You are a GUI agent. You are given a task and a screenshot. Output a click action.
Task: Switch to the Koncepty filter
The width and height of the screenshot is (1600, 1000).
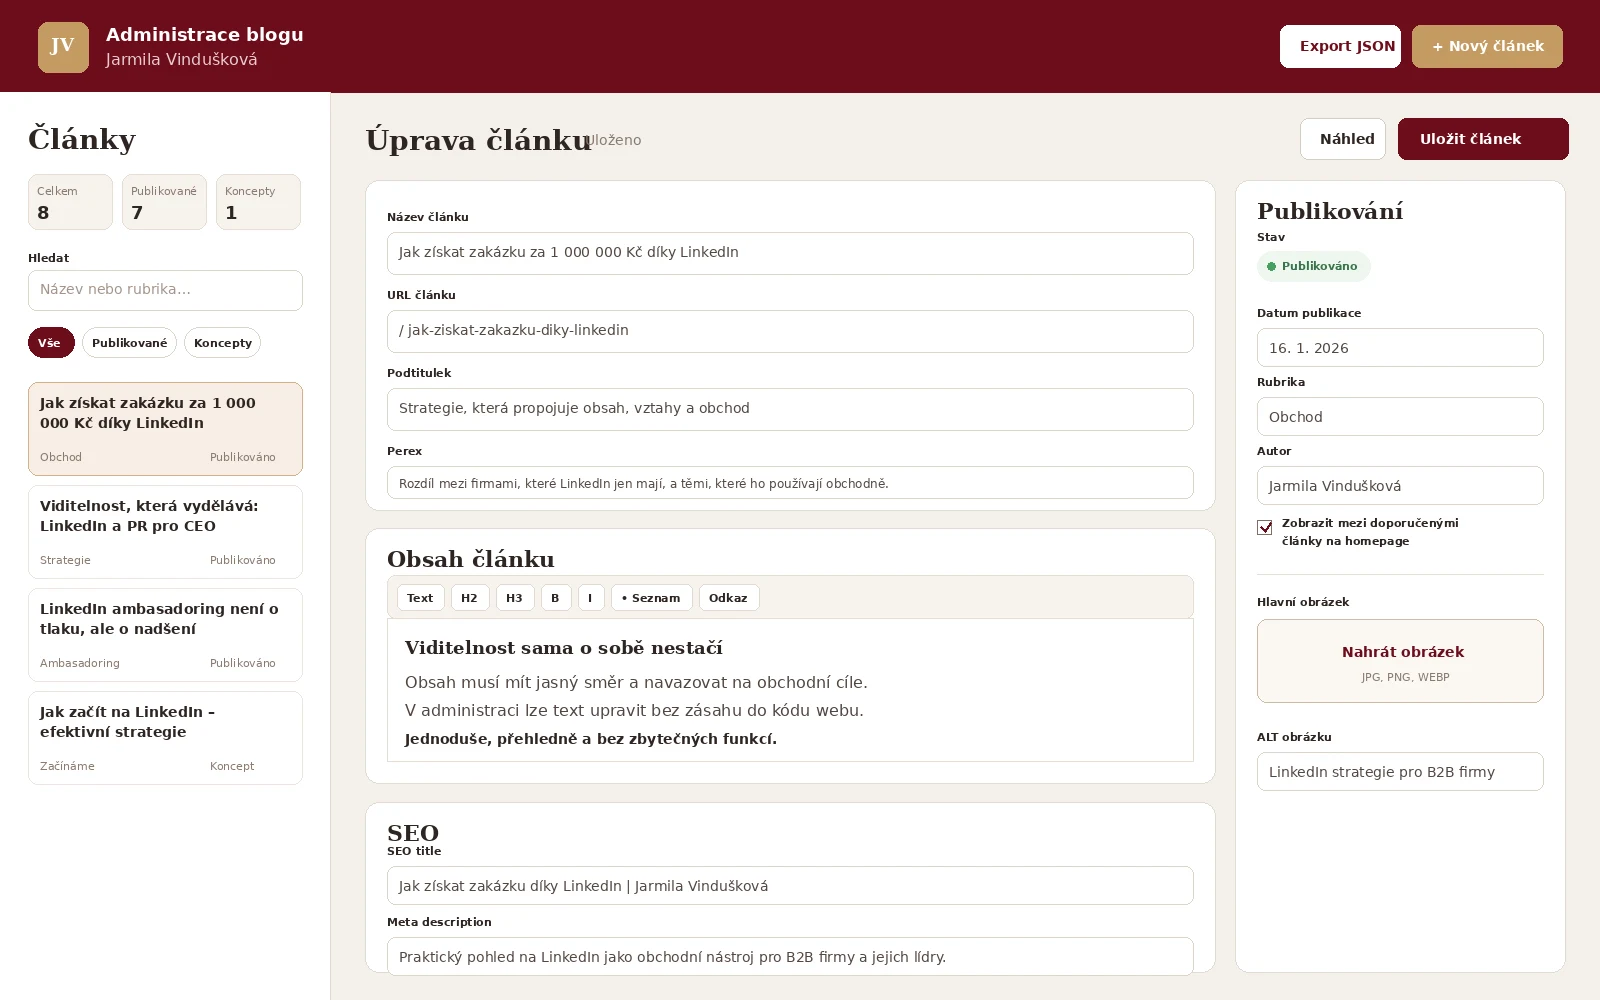(x=223, y=343)
